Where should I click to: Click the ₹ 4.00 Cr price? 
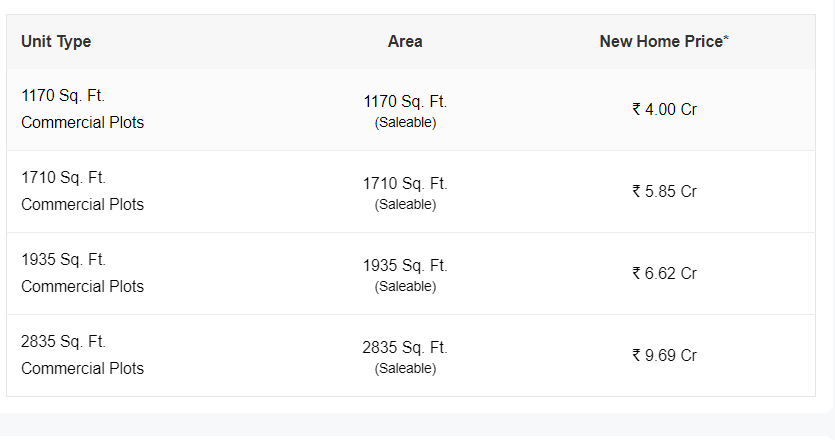(665, 110)
